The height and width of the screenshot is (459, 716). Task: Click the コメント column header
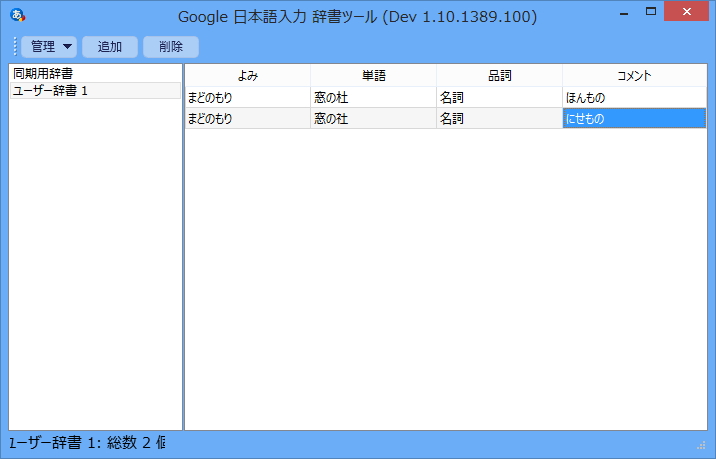635,76
